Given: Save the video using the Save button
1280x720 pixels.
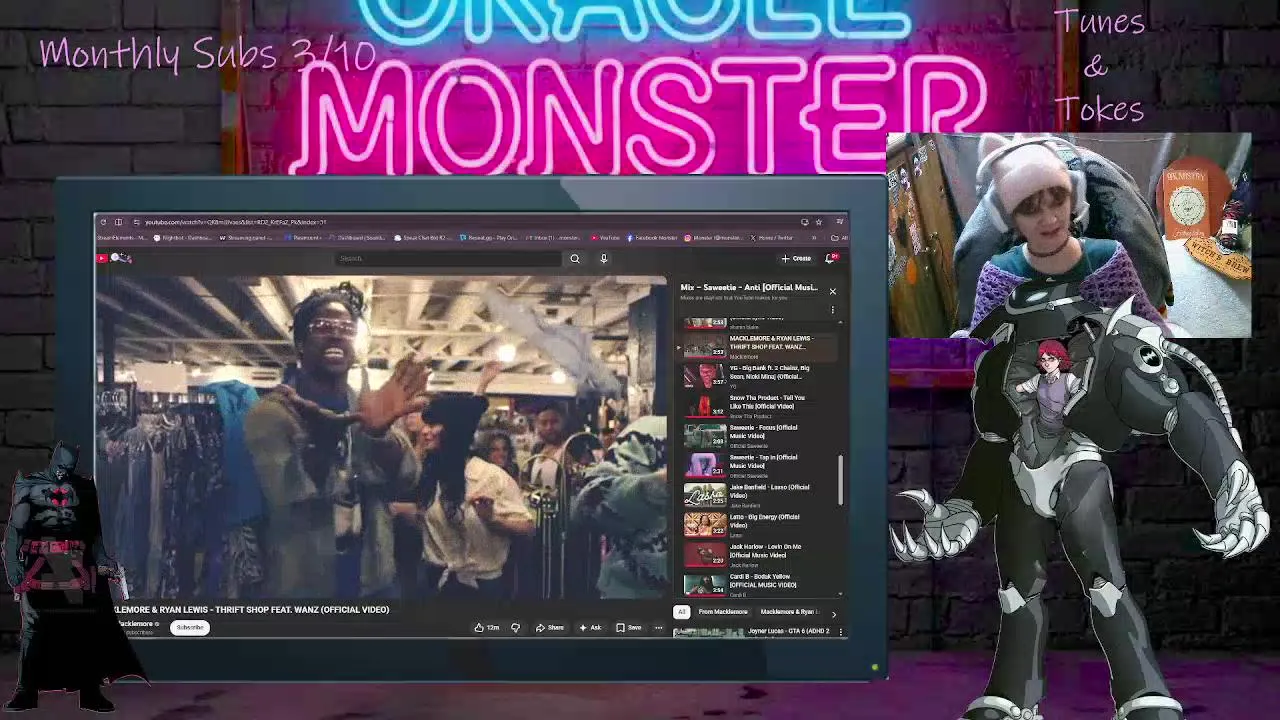Looking at the screenshot, I should pyautogui.click(x=629, y=627).
